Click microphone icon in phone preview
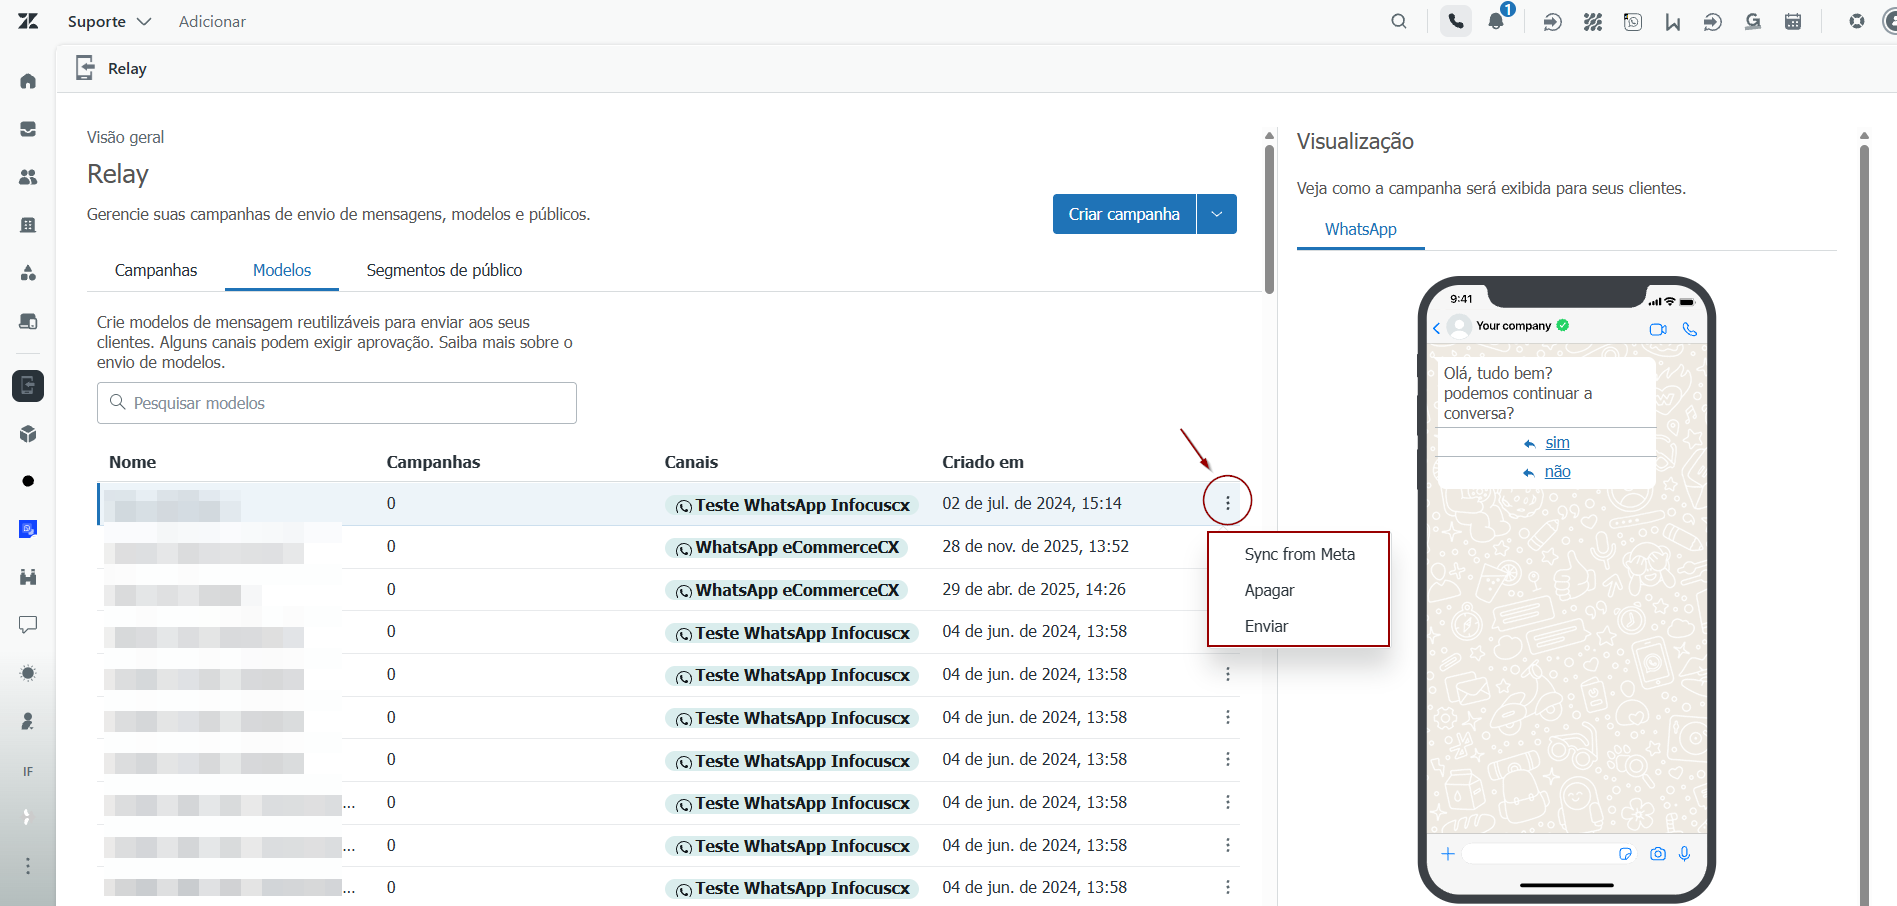Image resolution: width=1897 pixels, height=906 pixels. click(1685, 854)
